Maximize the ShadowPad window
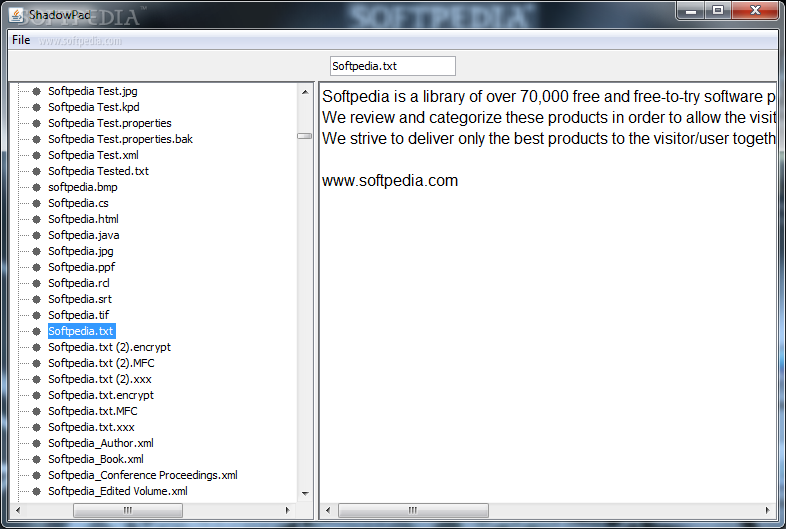The image size is (786, 529). point(718,11)
